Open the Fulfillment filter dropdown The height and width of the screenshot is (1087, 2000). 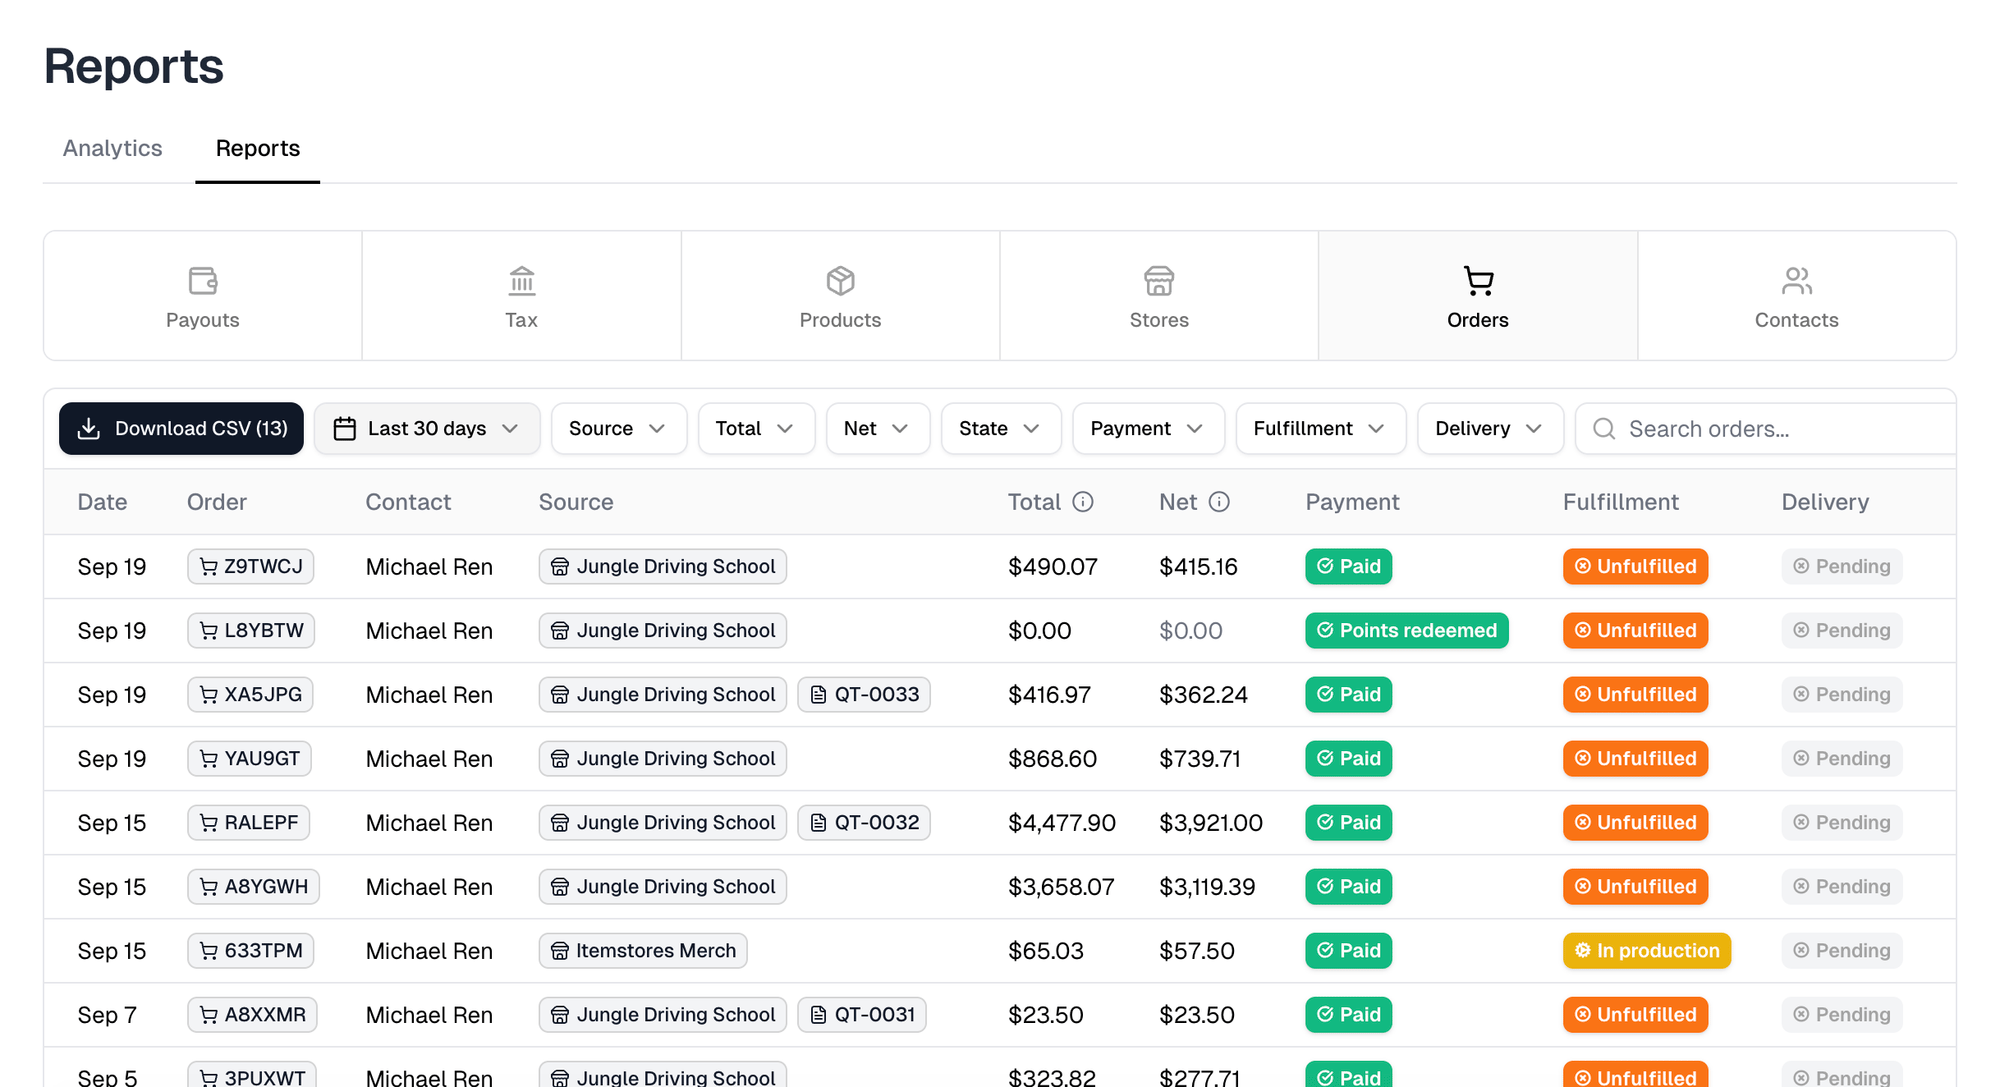coord(1321,429)
